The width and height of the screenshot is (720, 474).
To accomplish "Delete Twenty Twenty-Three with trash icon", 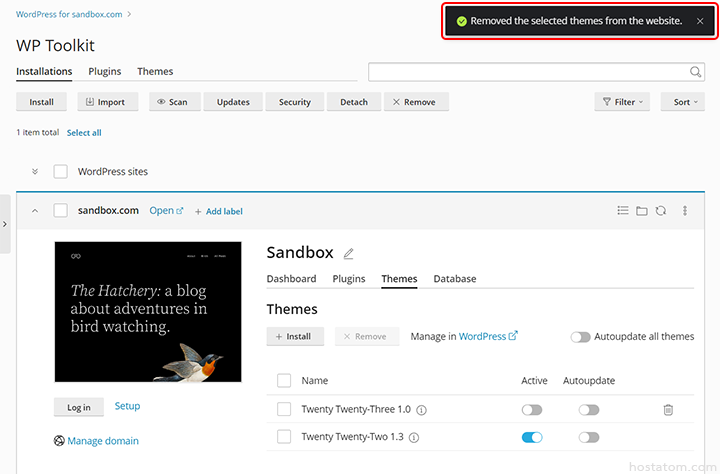I will [x=668, y=410].
